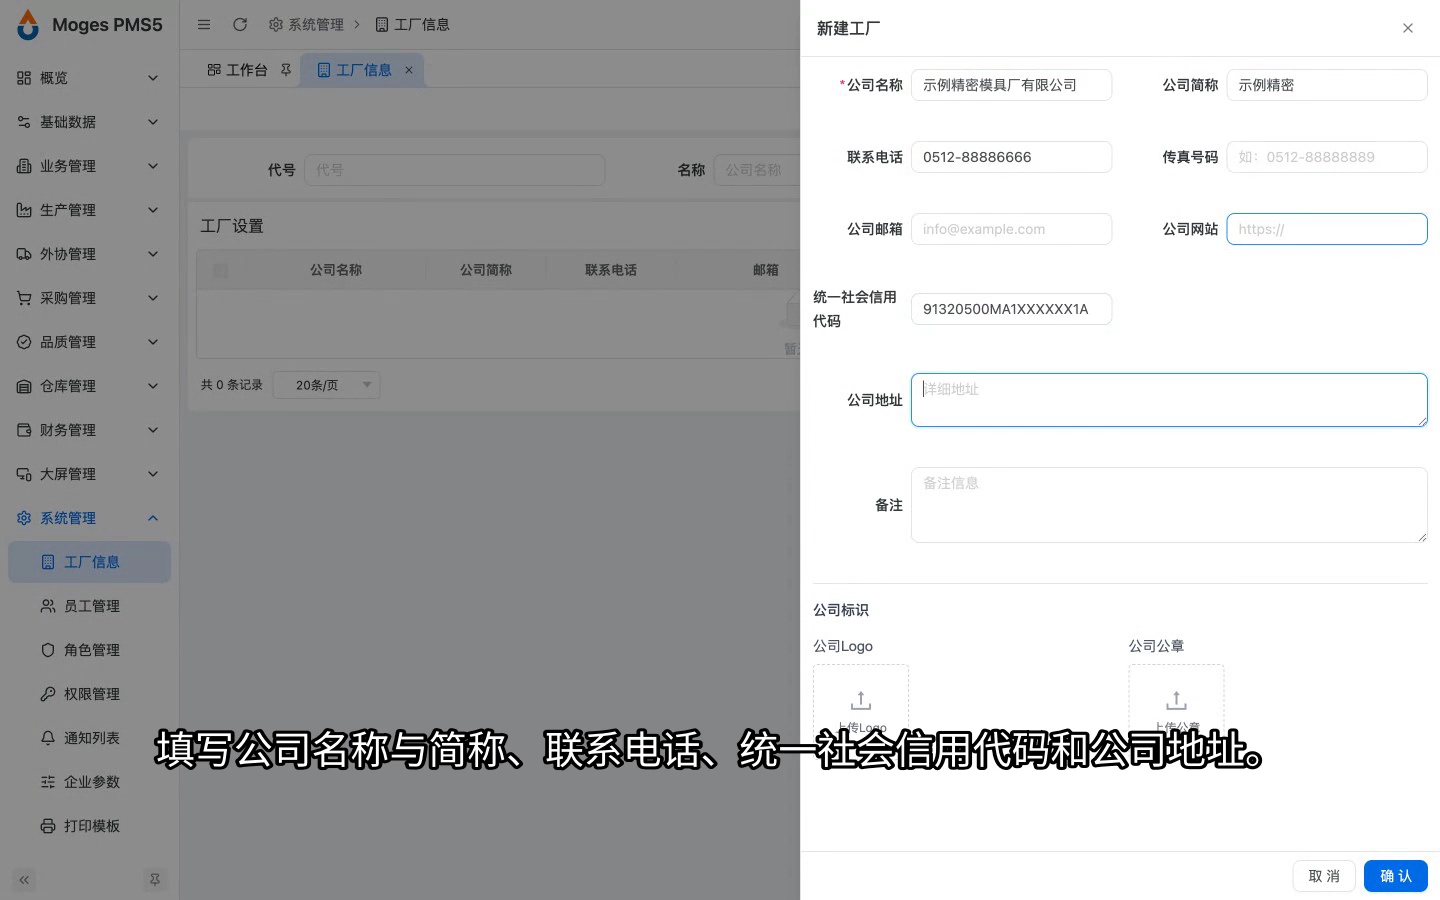
Task: Click the 公司网站 input field
Action: point(1327,229)
